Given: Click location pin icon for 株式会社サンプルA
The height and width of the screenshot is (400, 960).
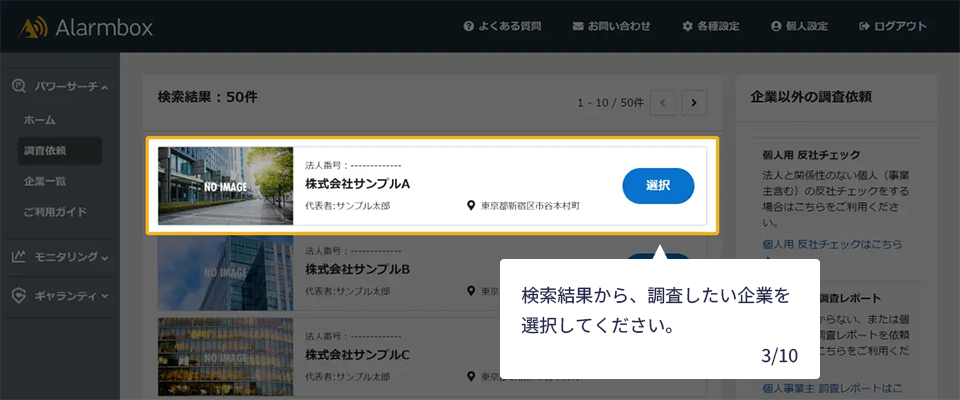Looking at the screenshot, I should point(470,206).
